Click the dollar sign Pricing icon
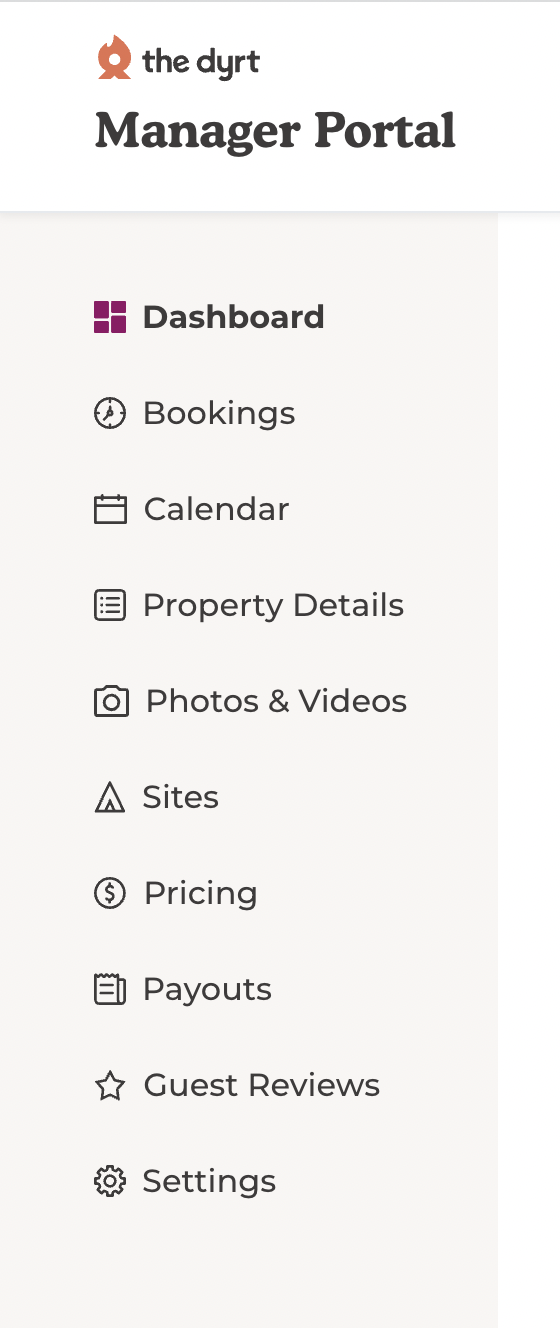 (110, 893)
